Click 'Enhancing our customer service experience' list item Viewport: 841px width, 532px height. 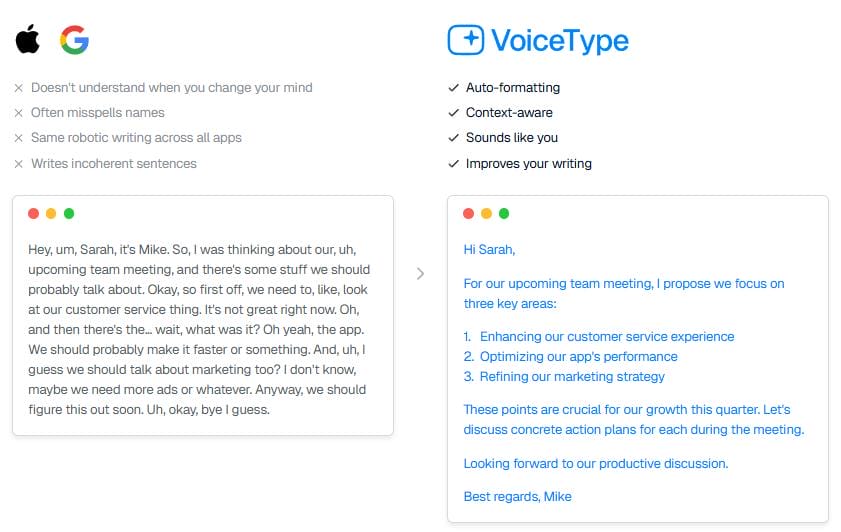point(606,337)
